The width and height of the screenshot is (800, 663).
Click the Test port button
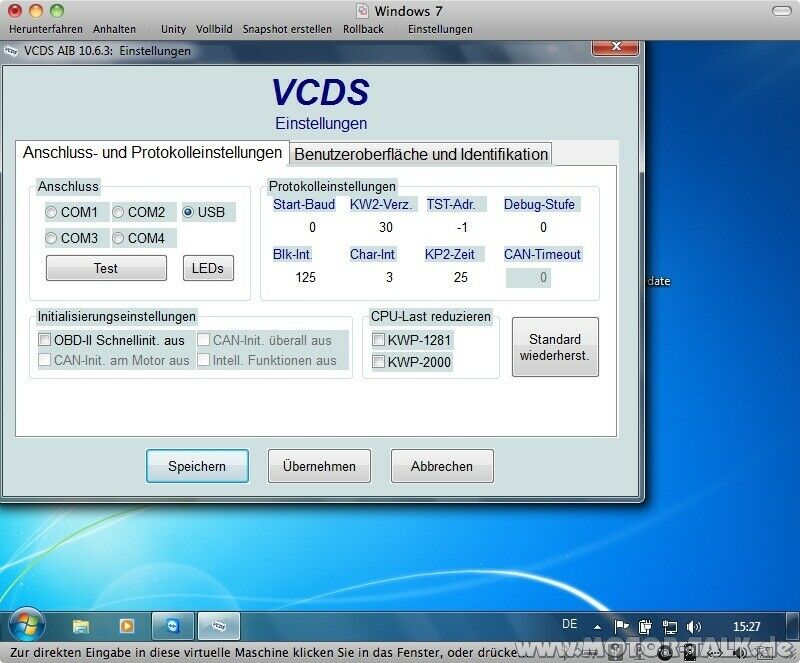tap(106, 268)
